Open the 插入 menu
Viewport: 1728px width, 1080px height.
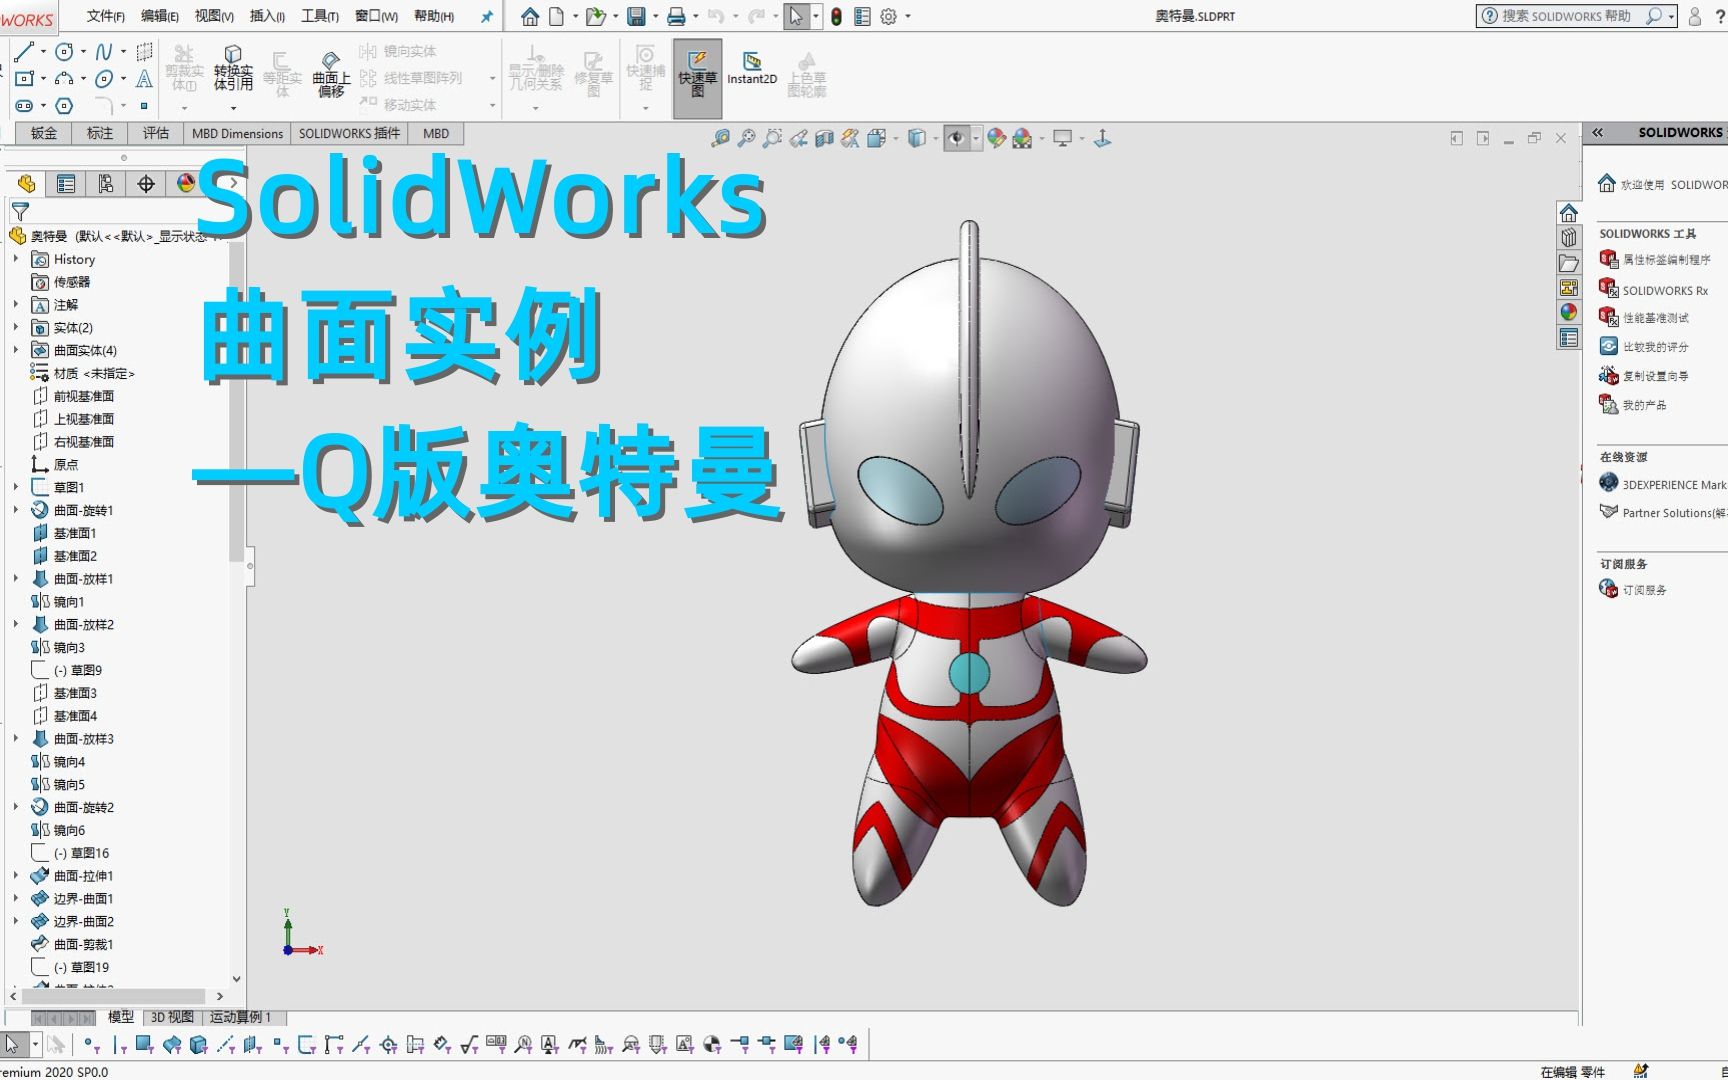265,16
